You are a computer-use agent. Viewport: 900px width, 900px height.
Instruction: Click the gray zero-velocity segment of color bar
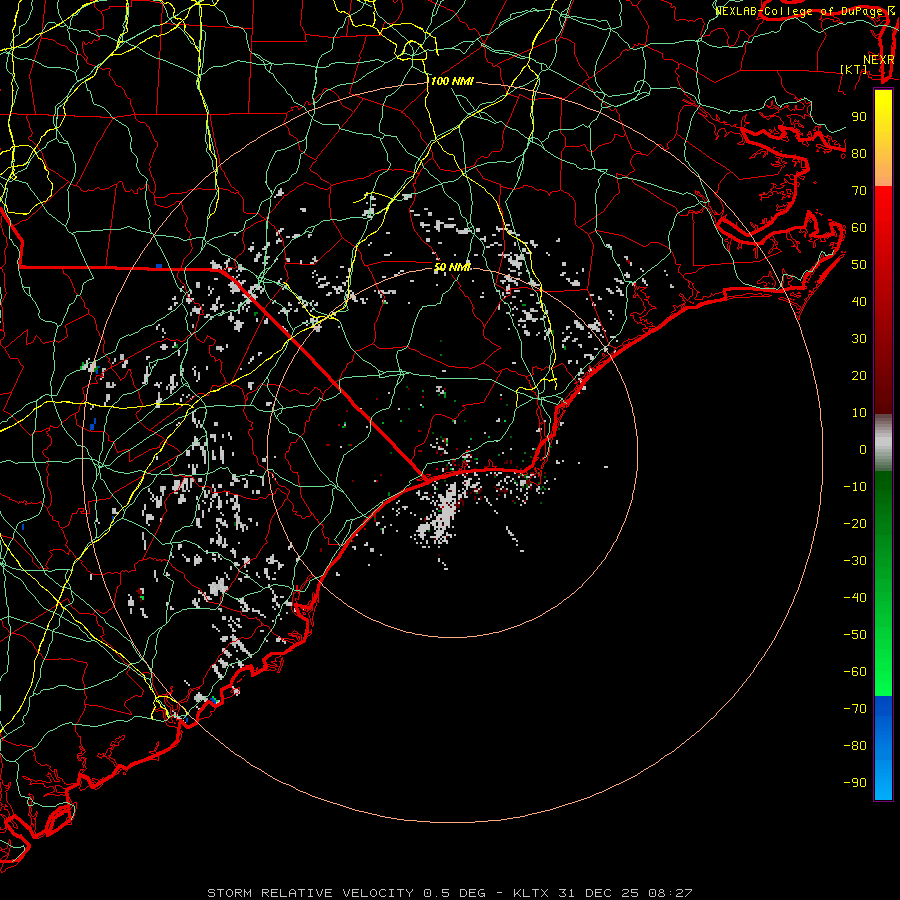tap(883, 443)
